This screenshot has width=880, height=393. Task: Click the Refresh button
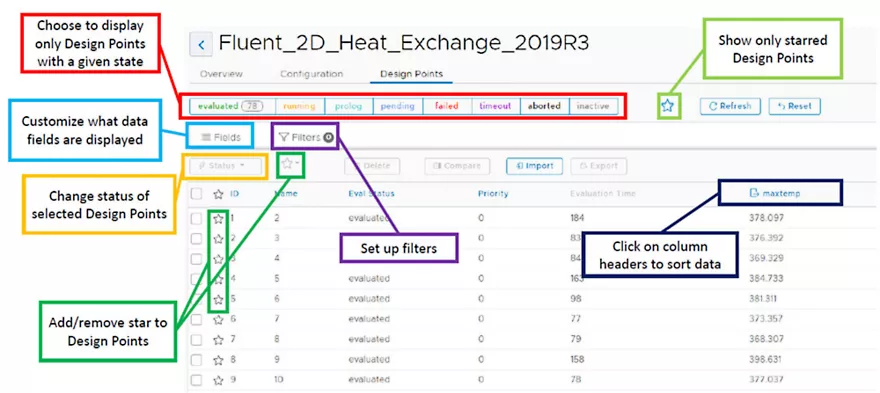(x=730, y=106)
